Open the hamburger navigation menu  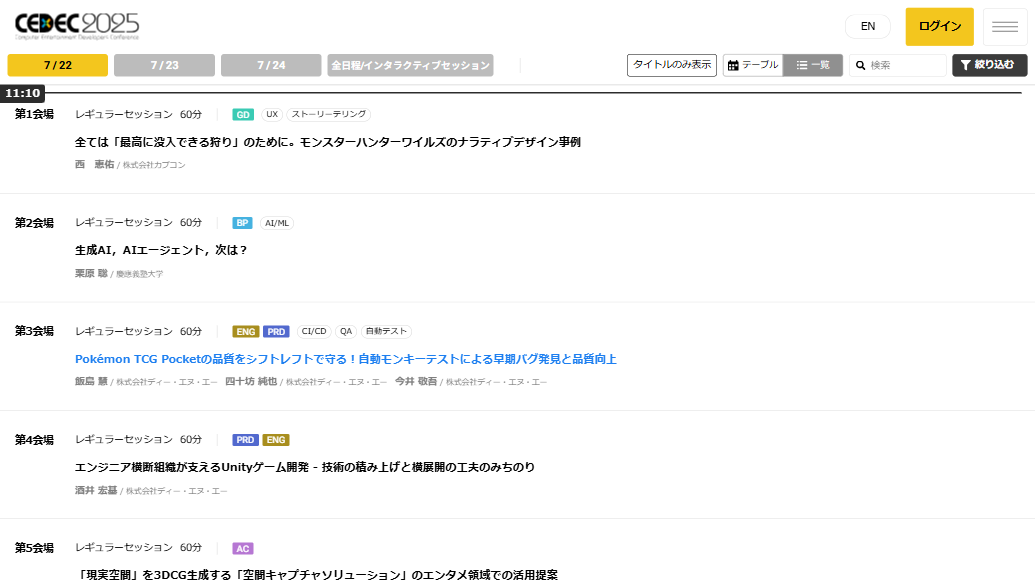point(1004,26)
